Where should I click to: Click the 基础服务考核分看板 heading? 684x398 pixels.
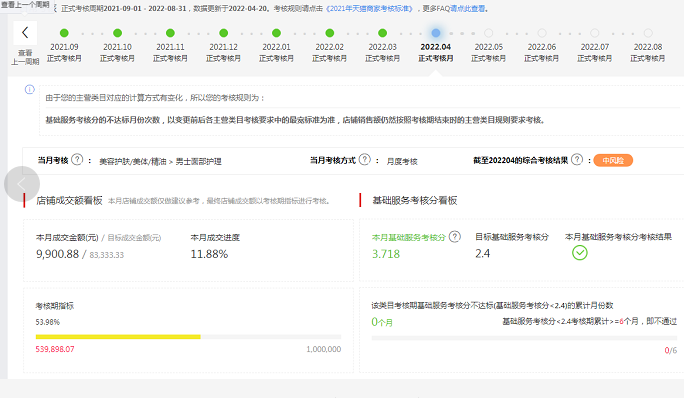(414, 200)
